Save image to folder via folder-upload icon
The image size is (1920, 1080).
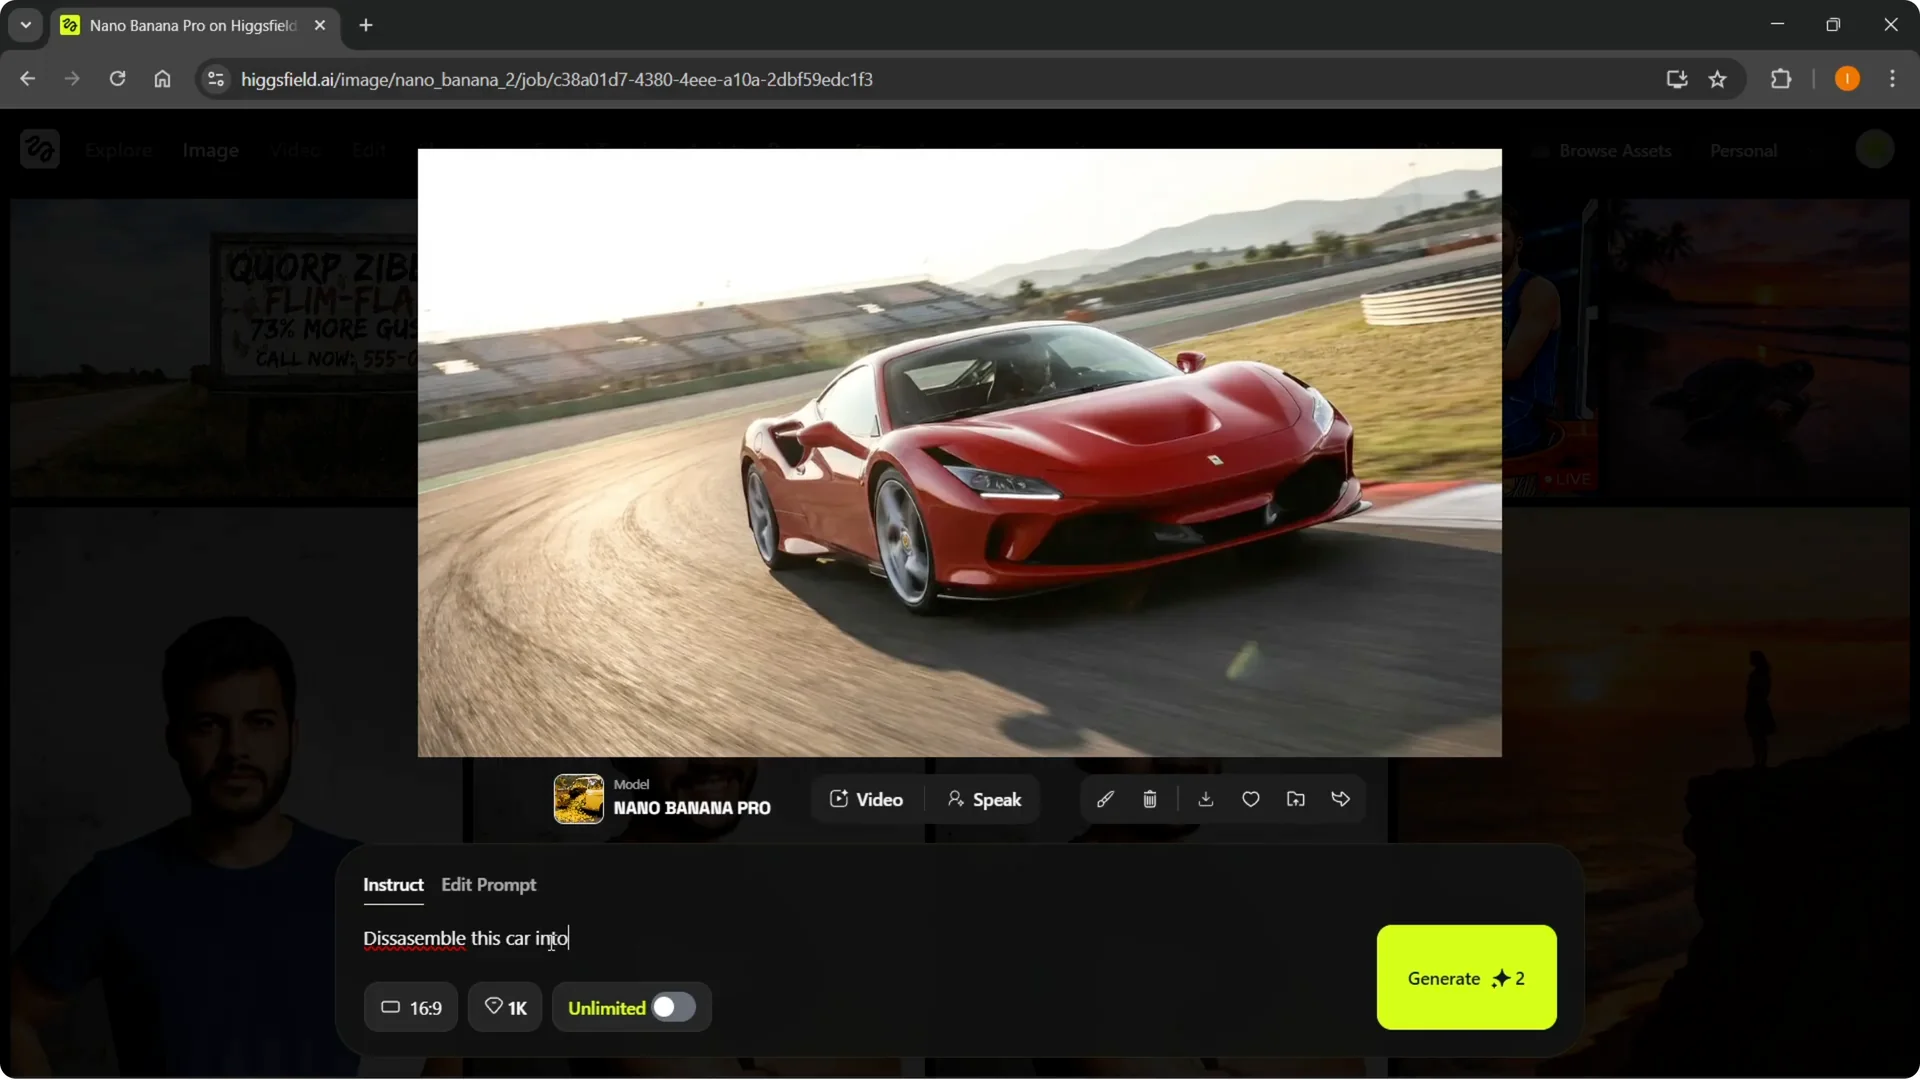tap(1295, 799)
